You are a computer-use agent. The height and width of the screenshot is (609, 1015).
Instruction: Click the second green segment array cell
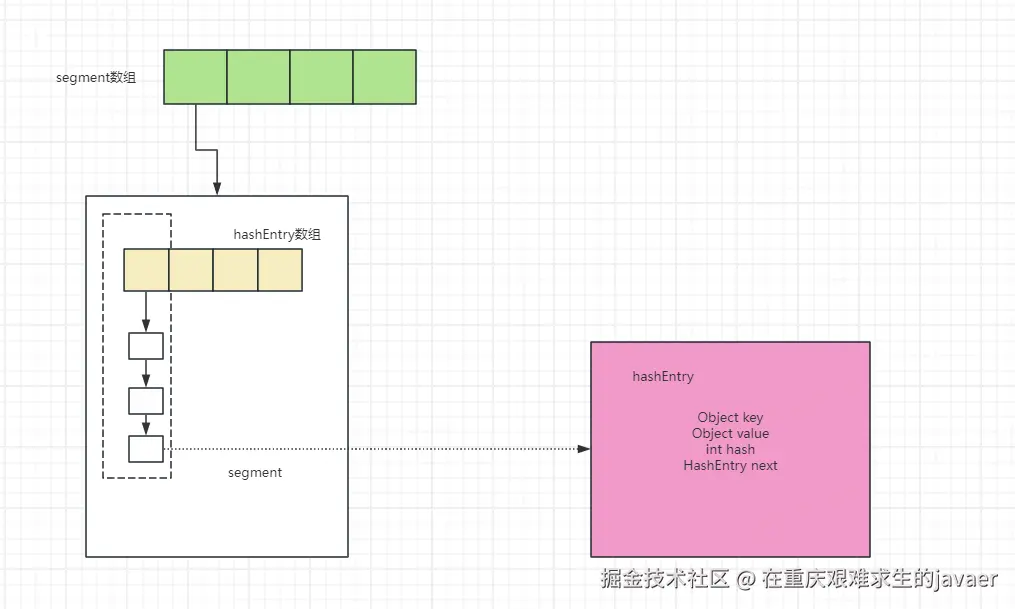point(258,77)
